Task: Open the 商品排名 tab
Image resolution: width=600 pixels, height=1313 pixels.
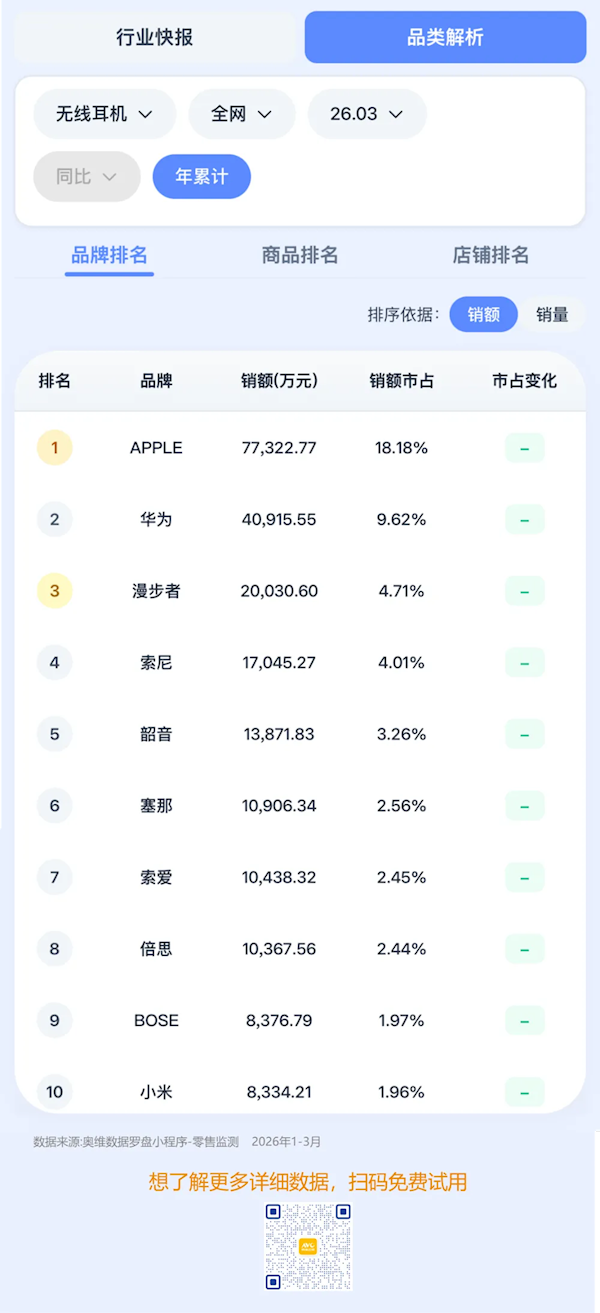Action: (300, 255)
